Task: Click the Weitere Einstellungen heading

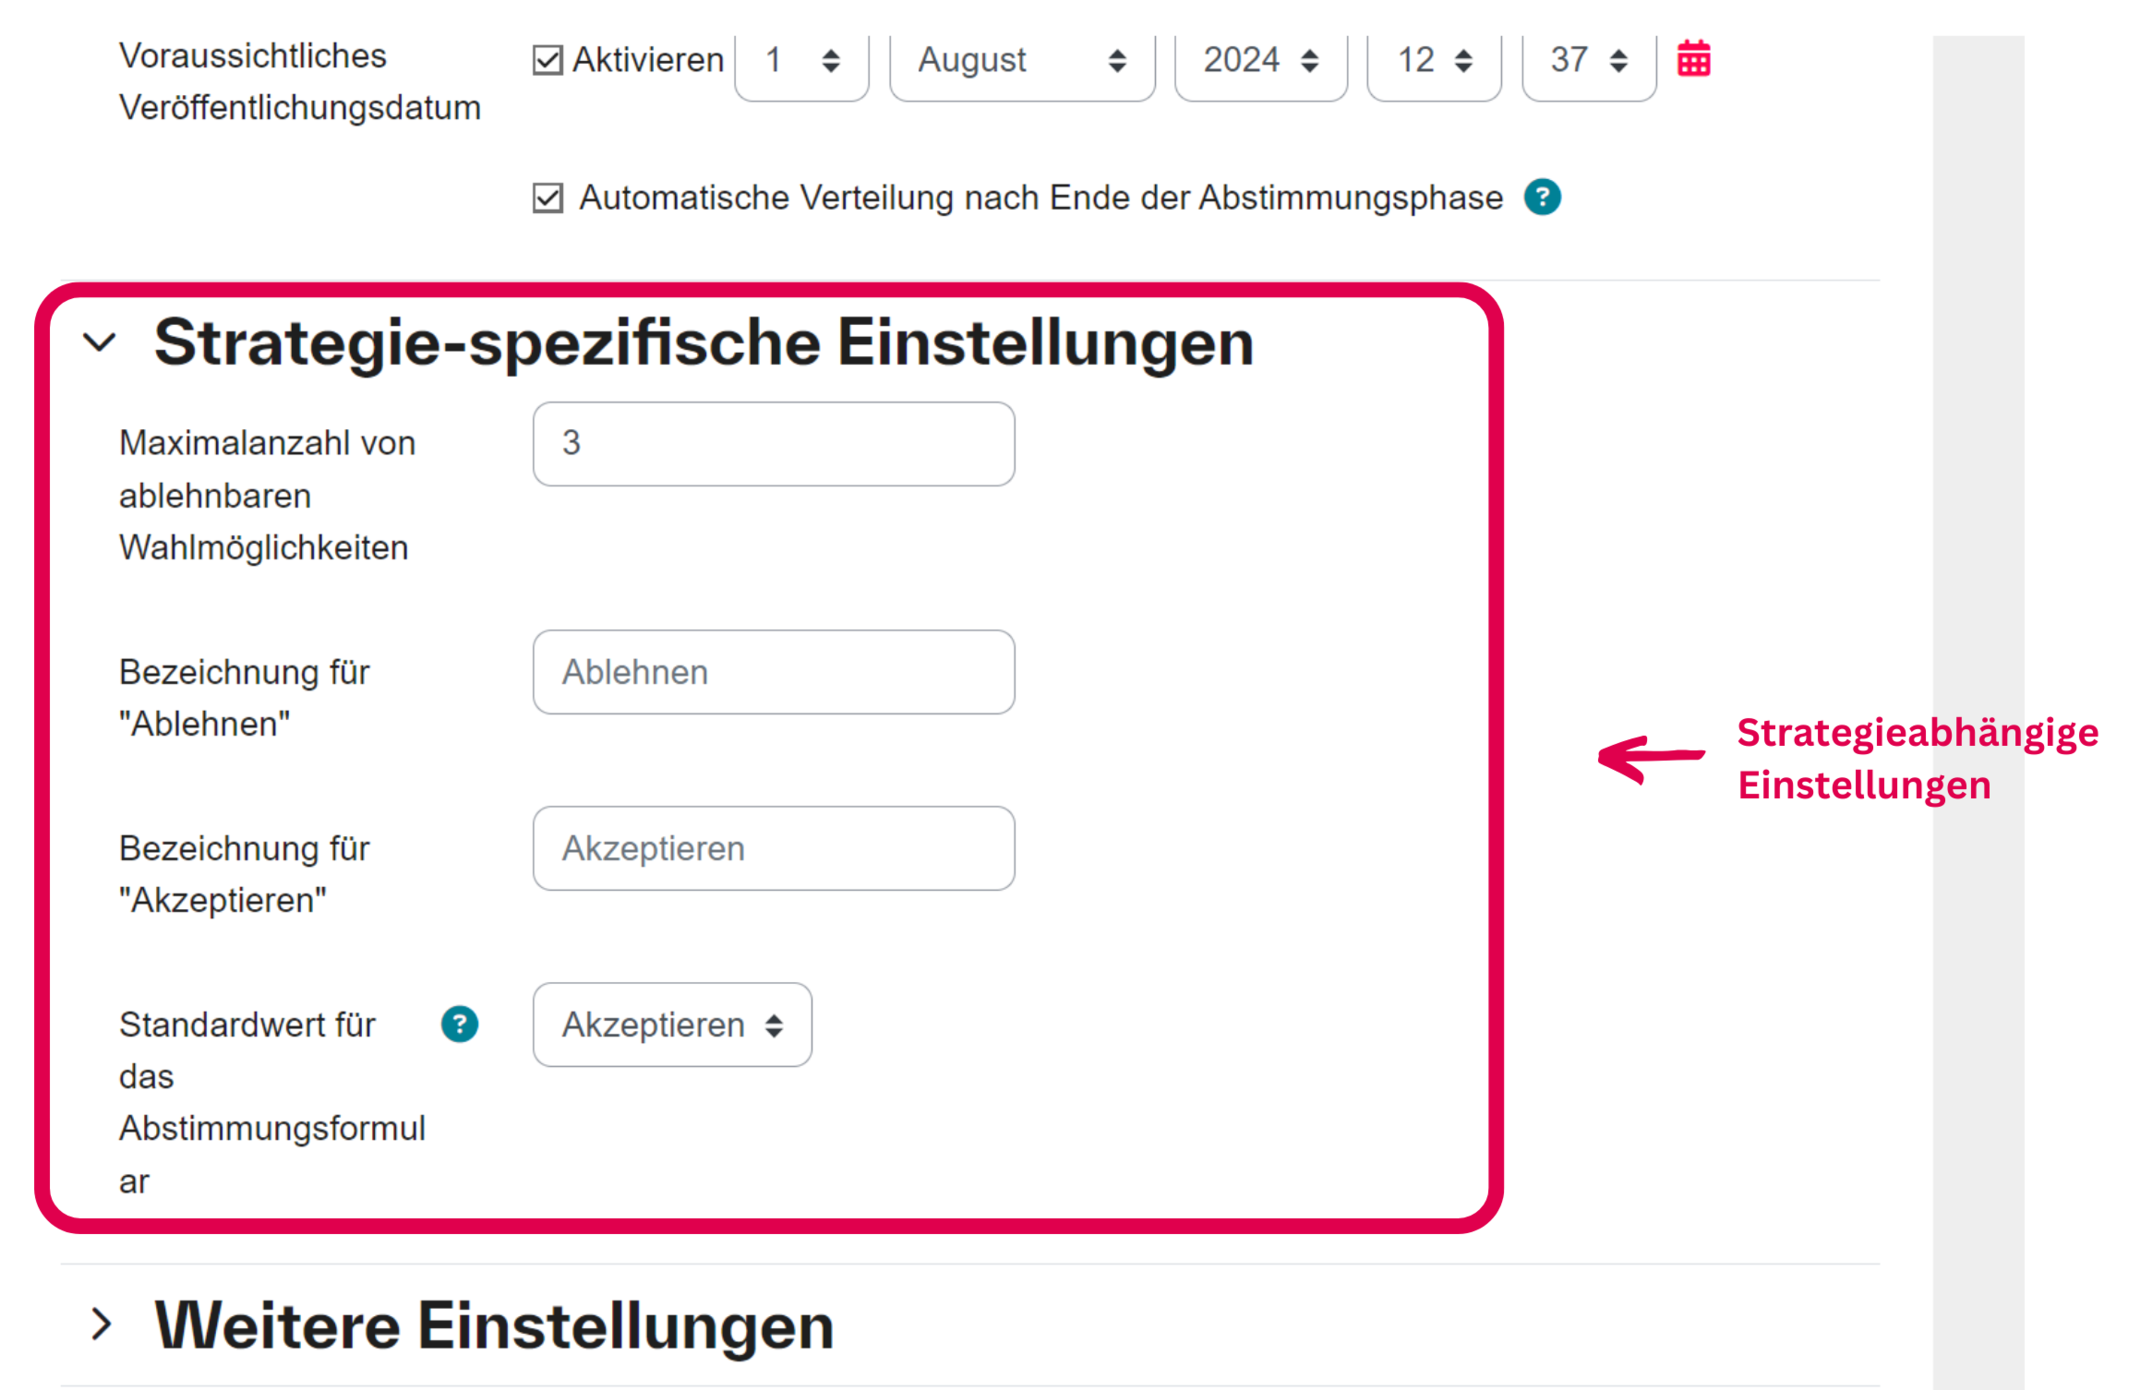Action: click(494, 1326)
